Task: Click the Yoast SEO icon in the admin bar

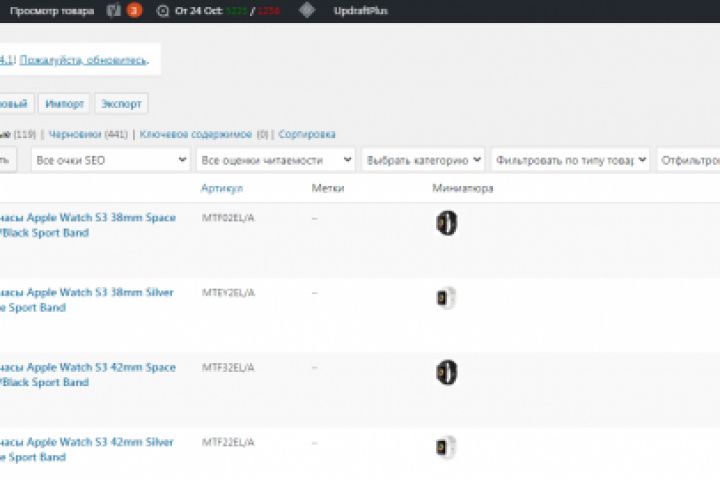Action: (x=114, y=11)
